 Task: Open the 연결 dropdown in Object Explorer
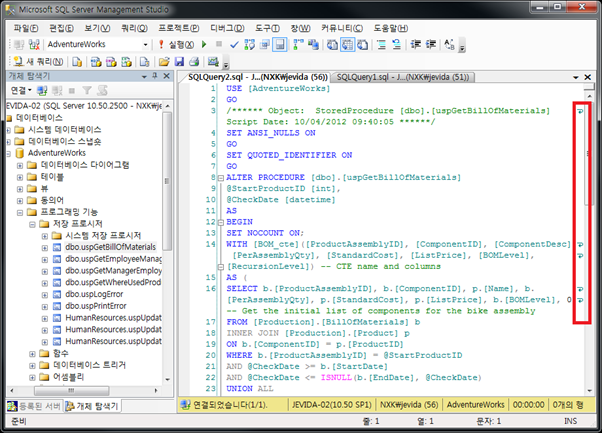[21, 91]
